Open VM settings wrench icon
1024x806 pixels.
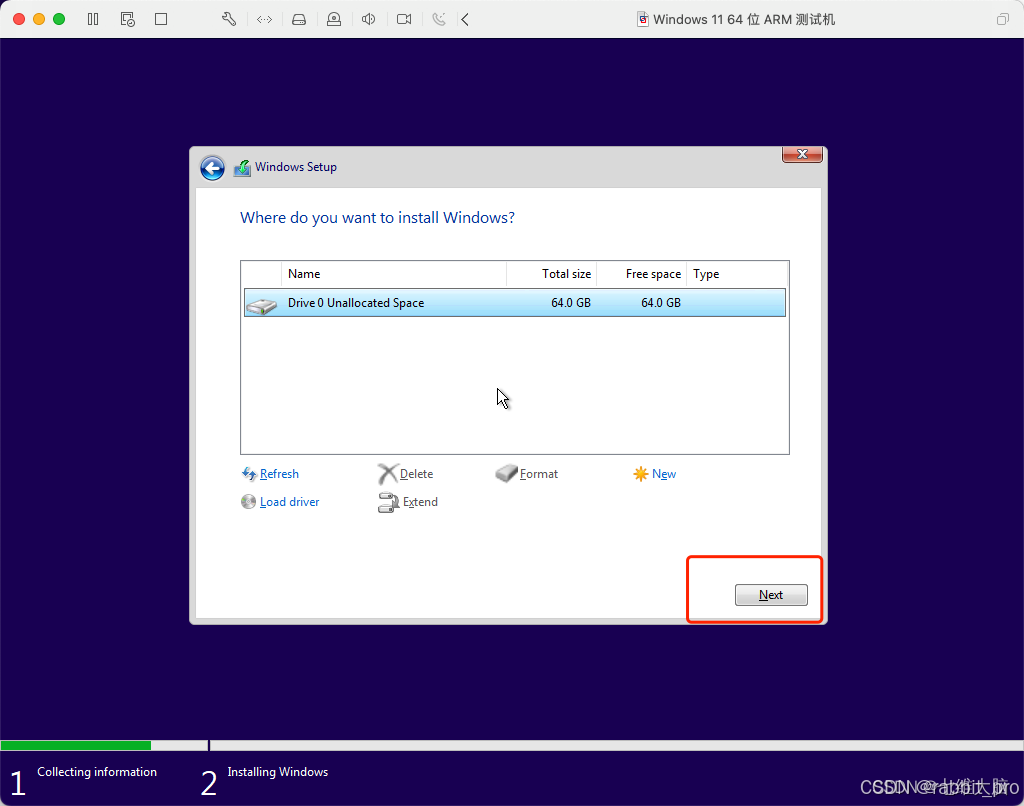[229, 20]
